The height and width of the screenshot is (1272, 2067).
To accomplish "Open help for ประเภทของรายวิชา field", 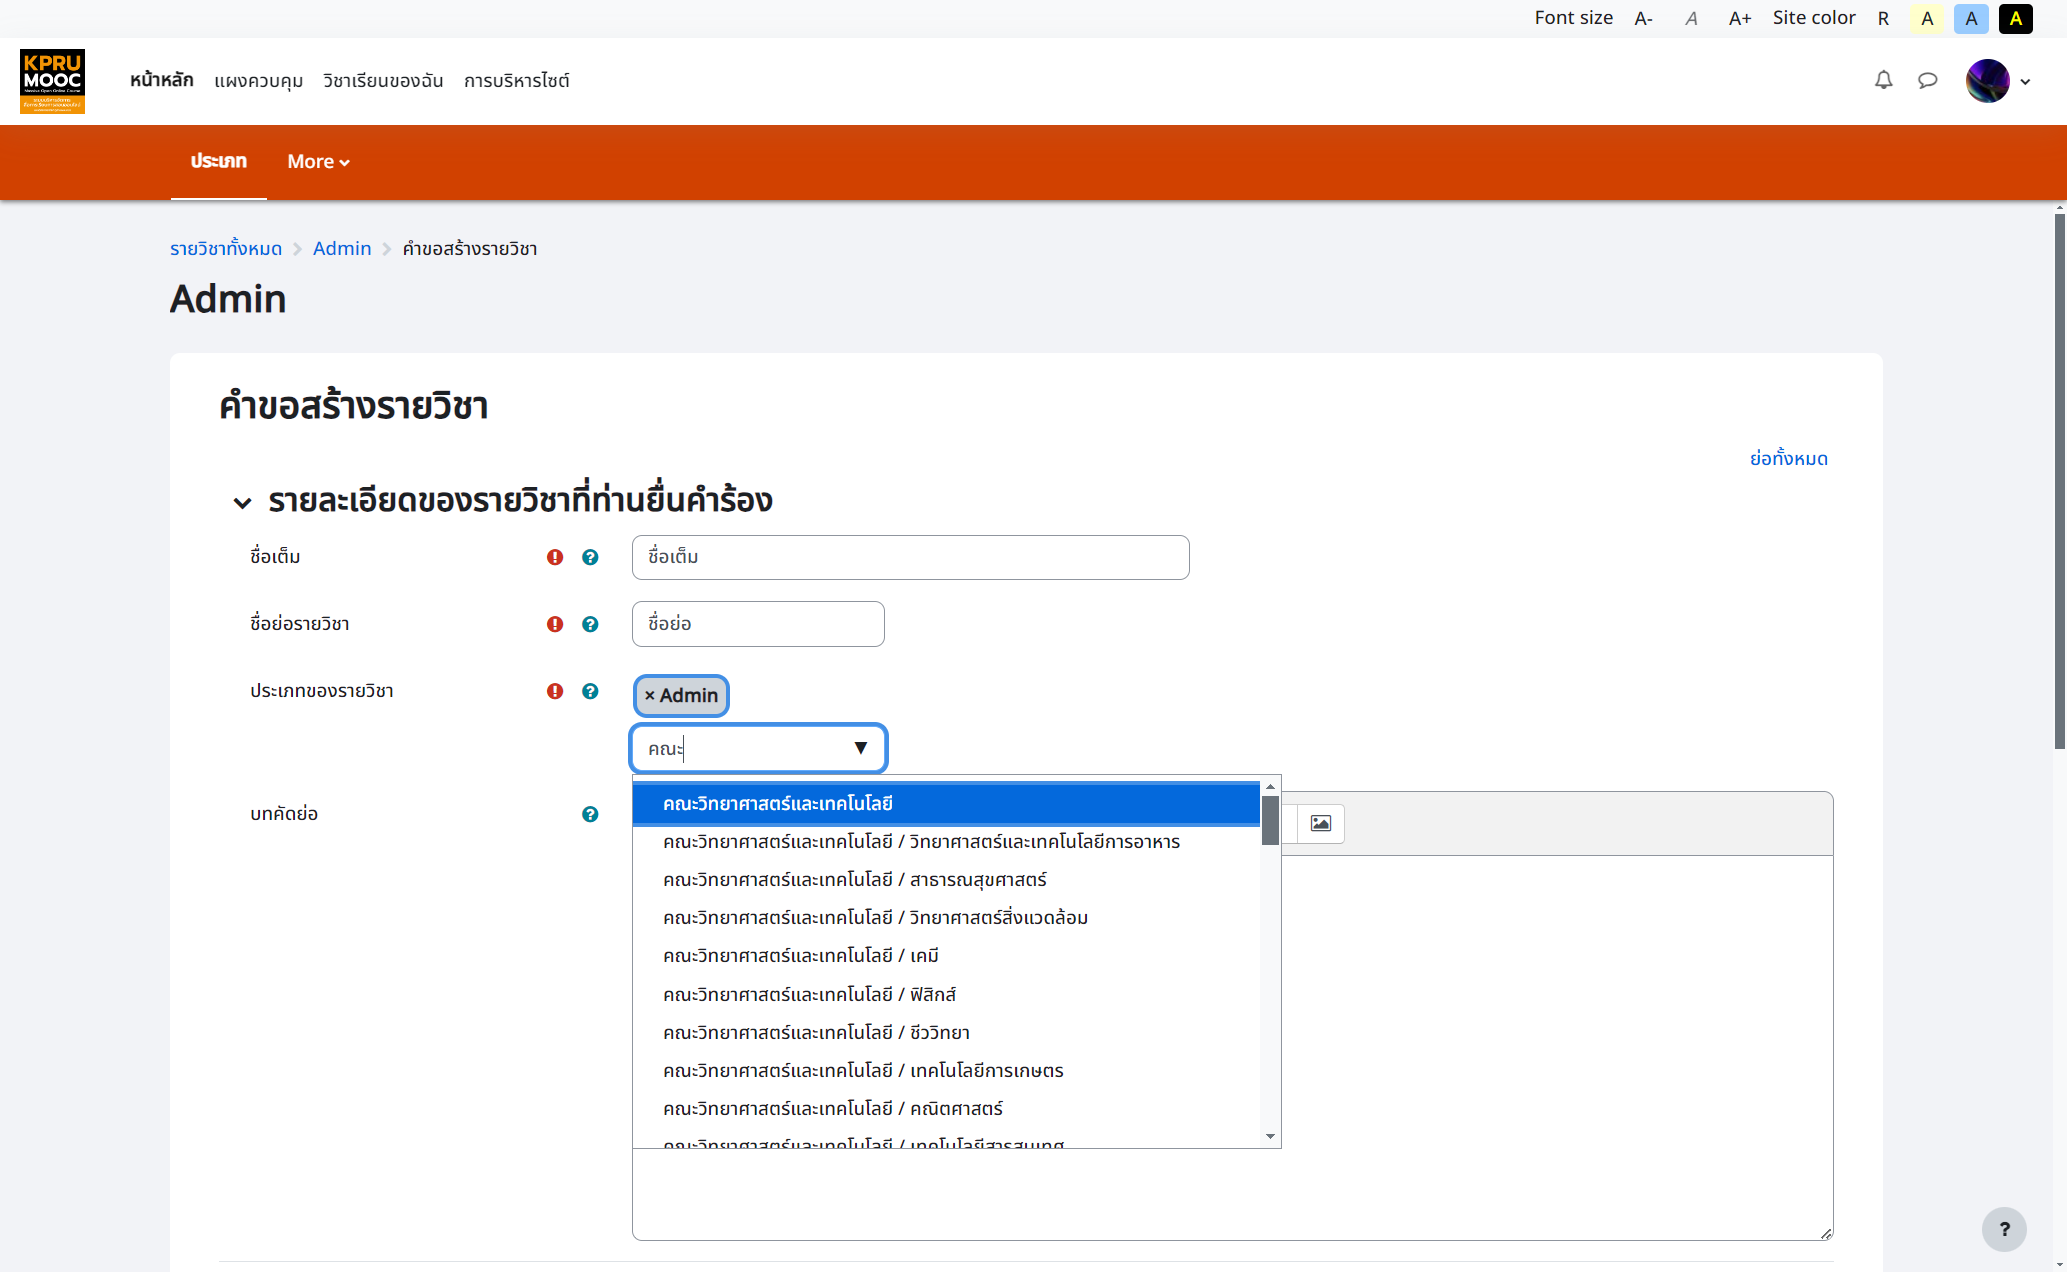I will click(x=590, y=692).
